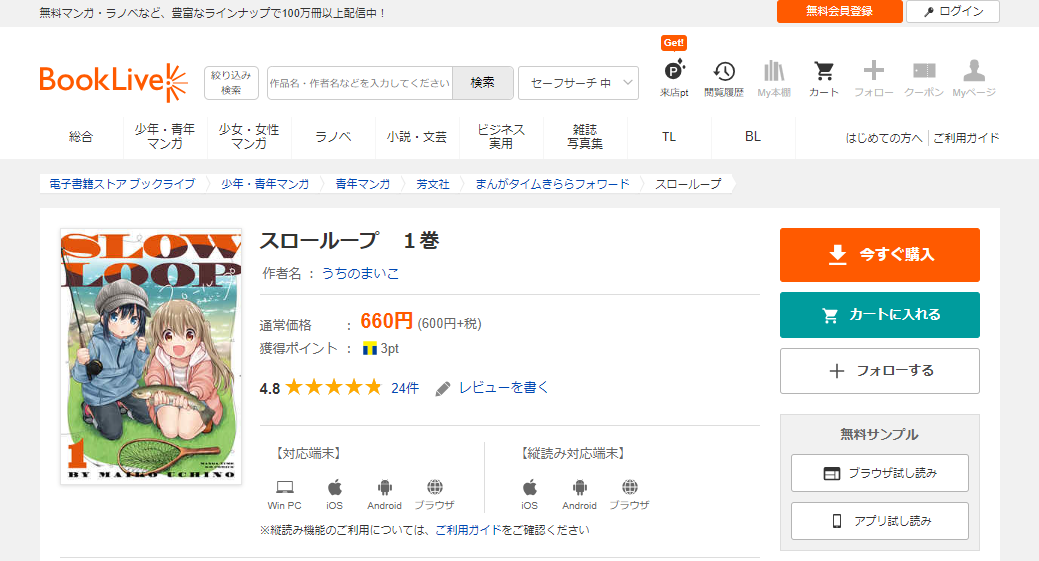1039x561 pixels.
Task: Focus the title and author search field
Action: click(x=360, y=83)
